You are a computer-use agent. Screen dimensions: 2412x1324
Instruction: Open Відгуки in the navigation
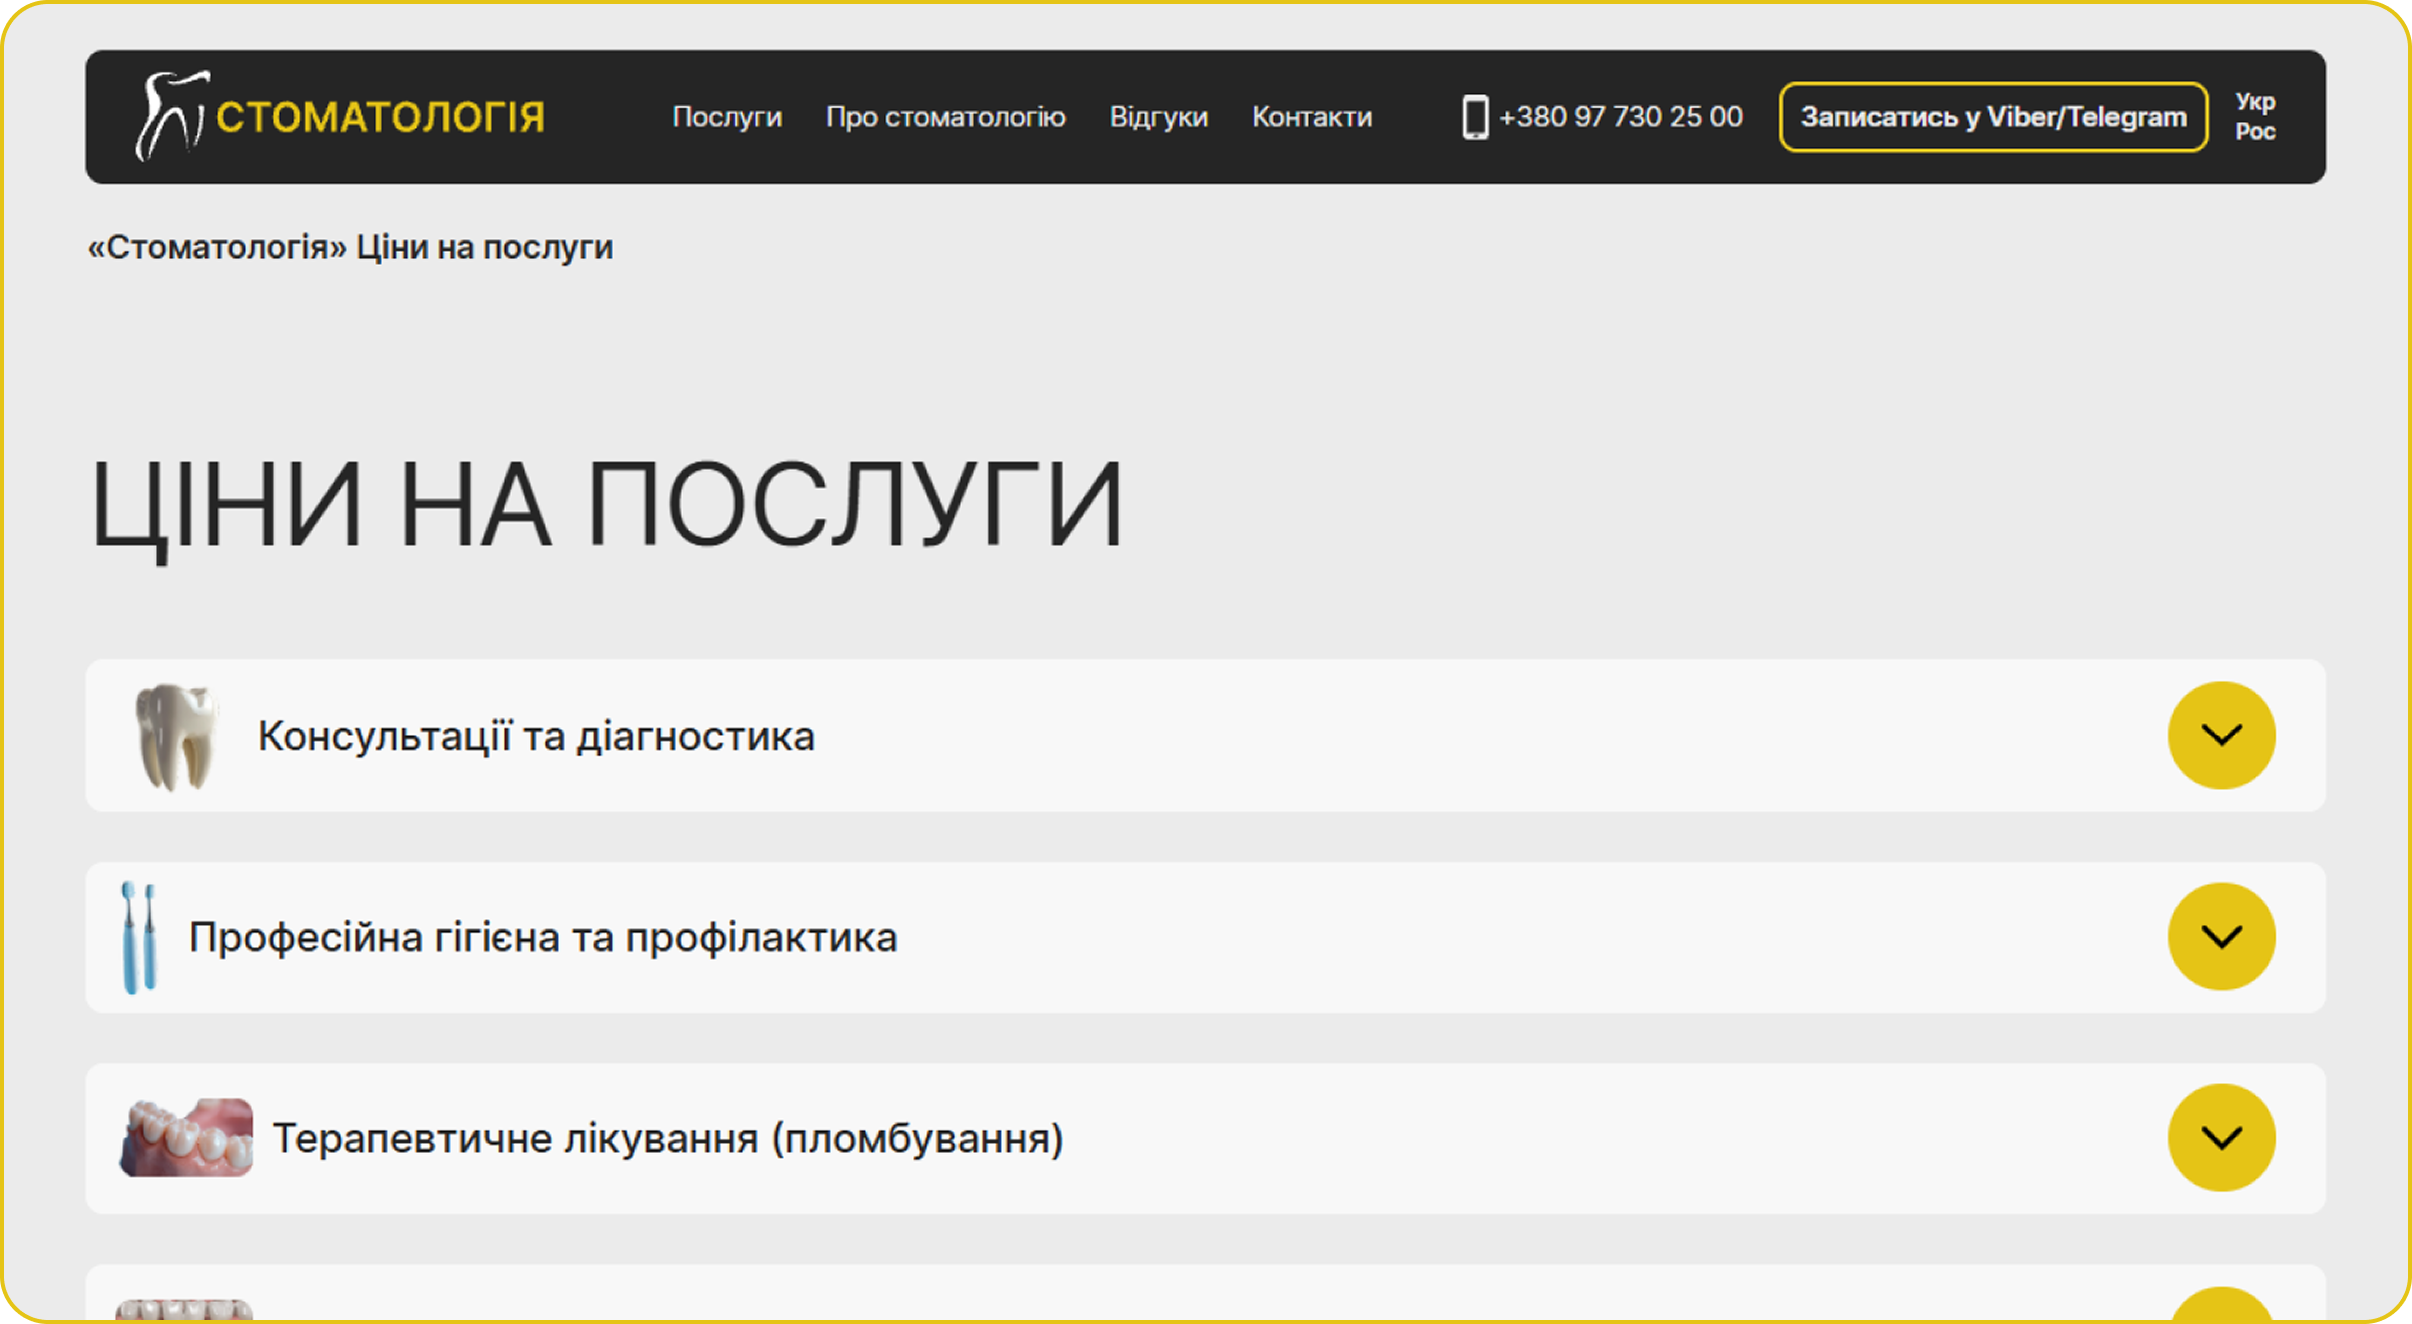click(x=1158, y=117)
